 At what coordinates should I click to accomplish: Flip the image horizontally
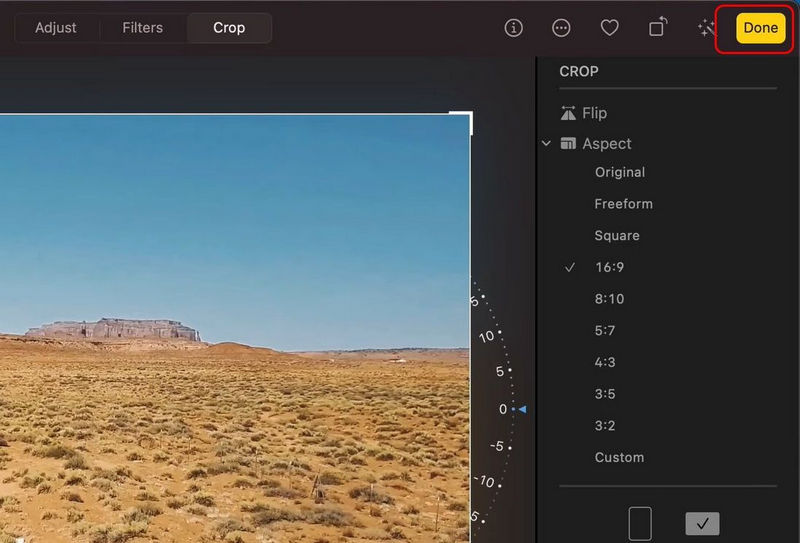pyautogui.click(x=594, y=113)
